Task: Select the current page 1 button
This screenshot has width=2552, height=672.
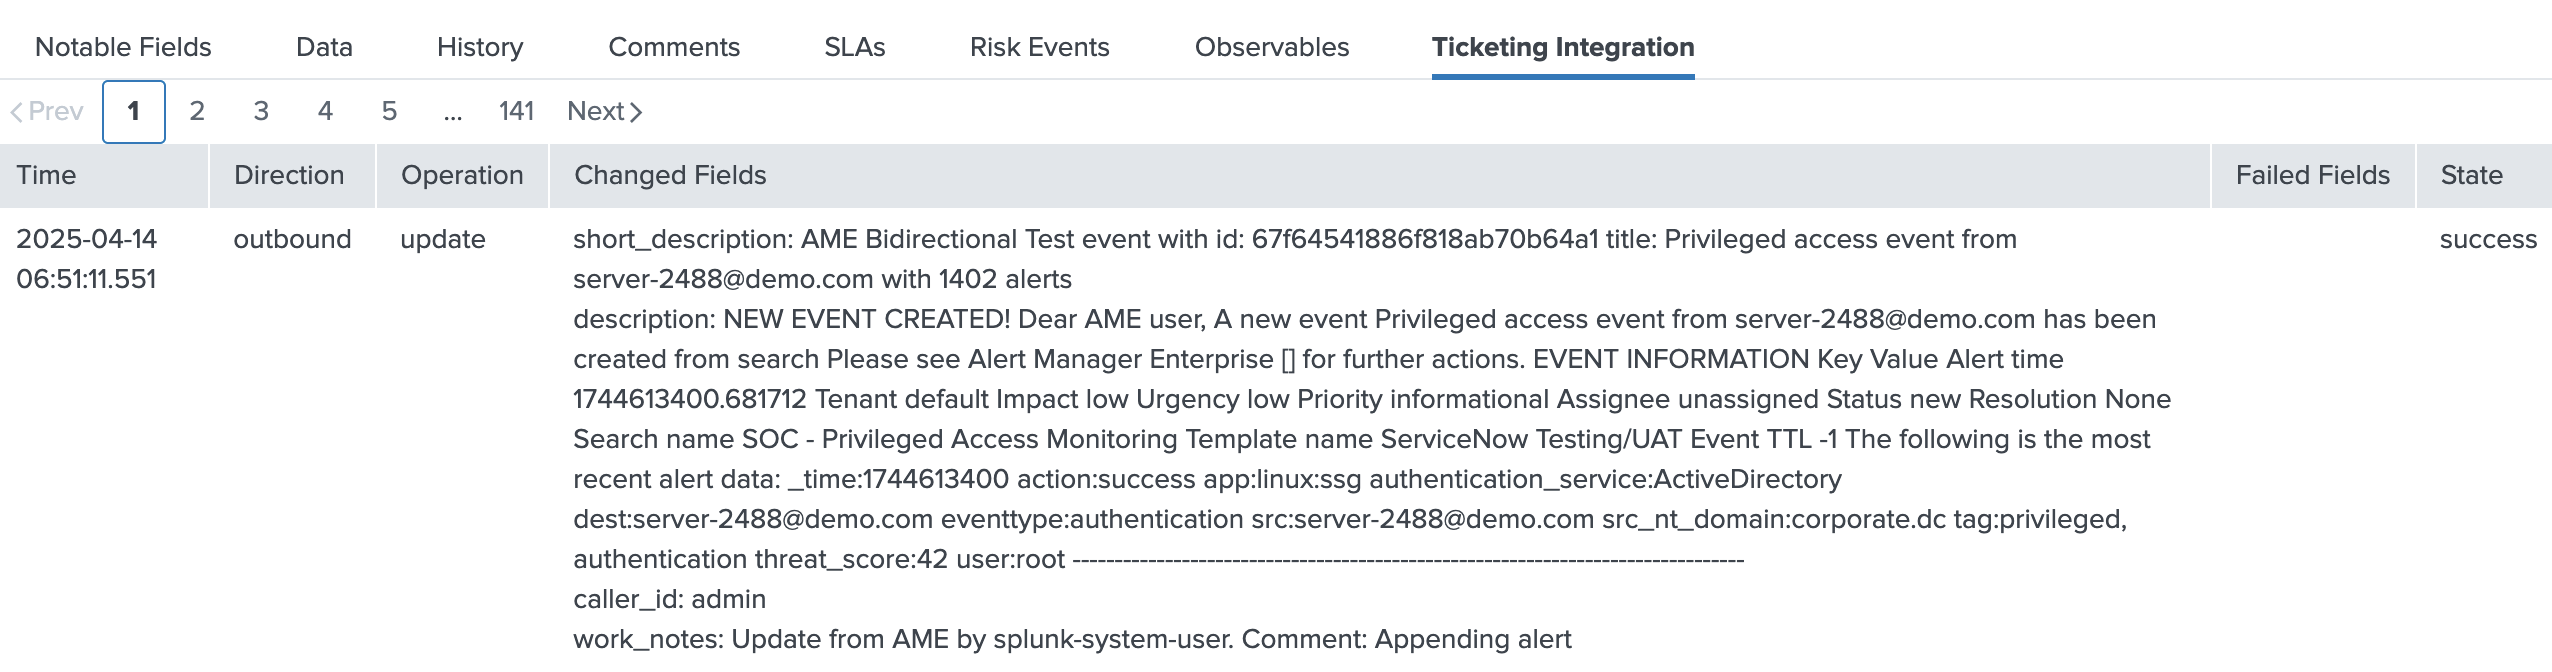Action: [132, 111]
